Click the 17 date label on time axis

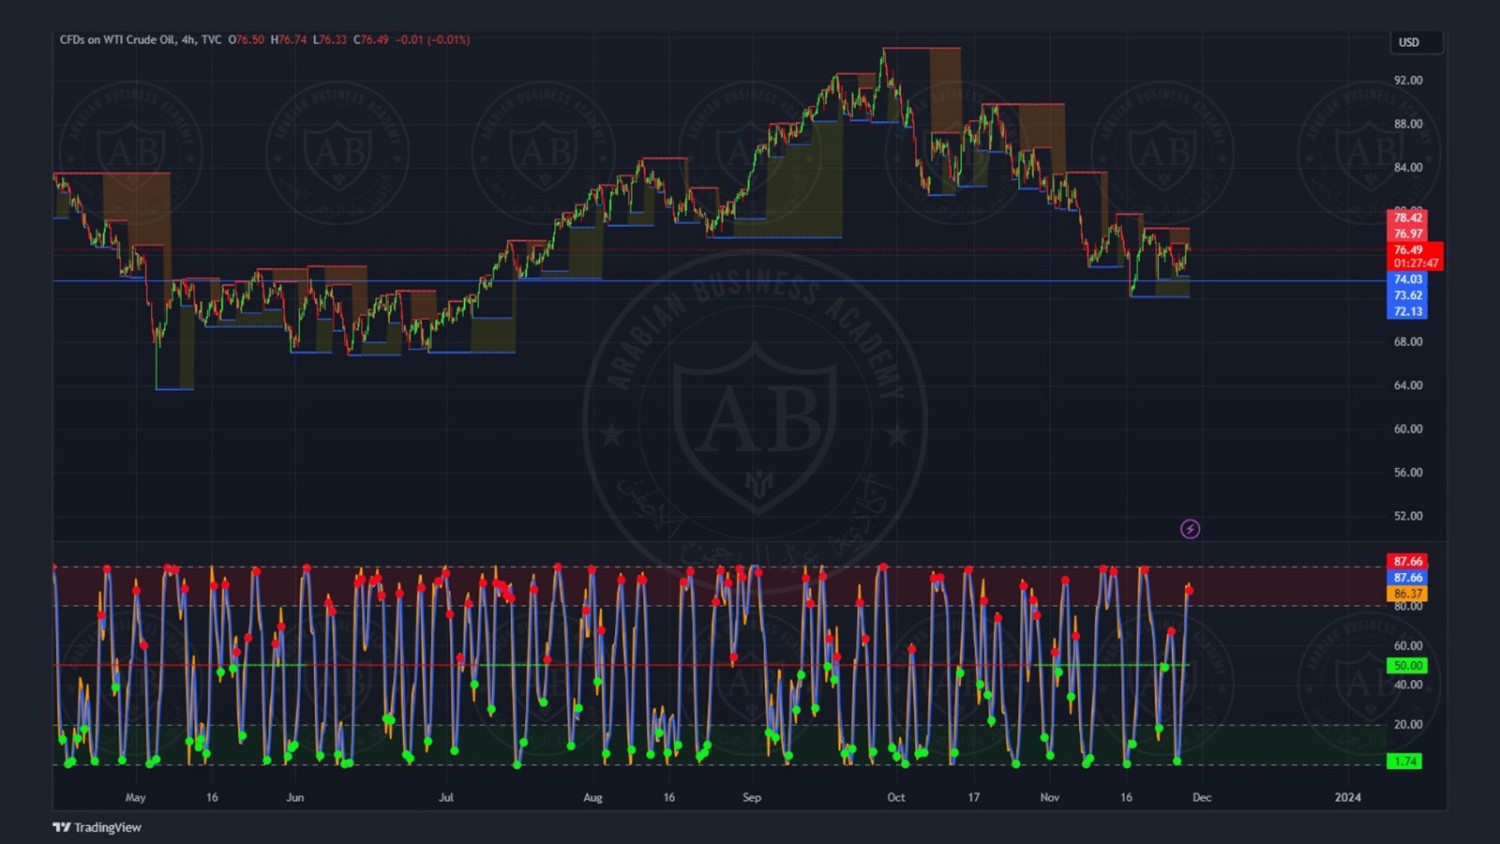coord(973,798)
